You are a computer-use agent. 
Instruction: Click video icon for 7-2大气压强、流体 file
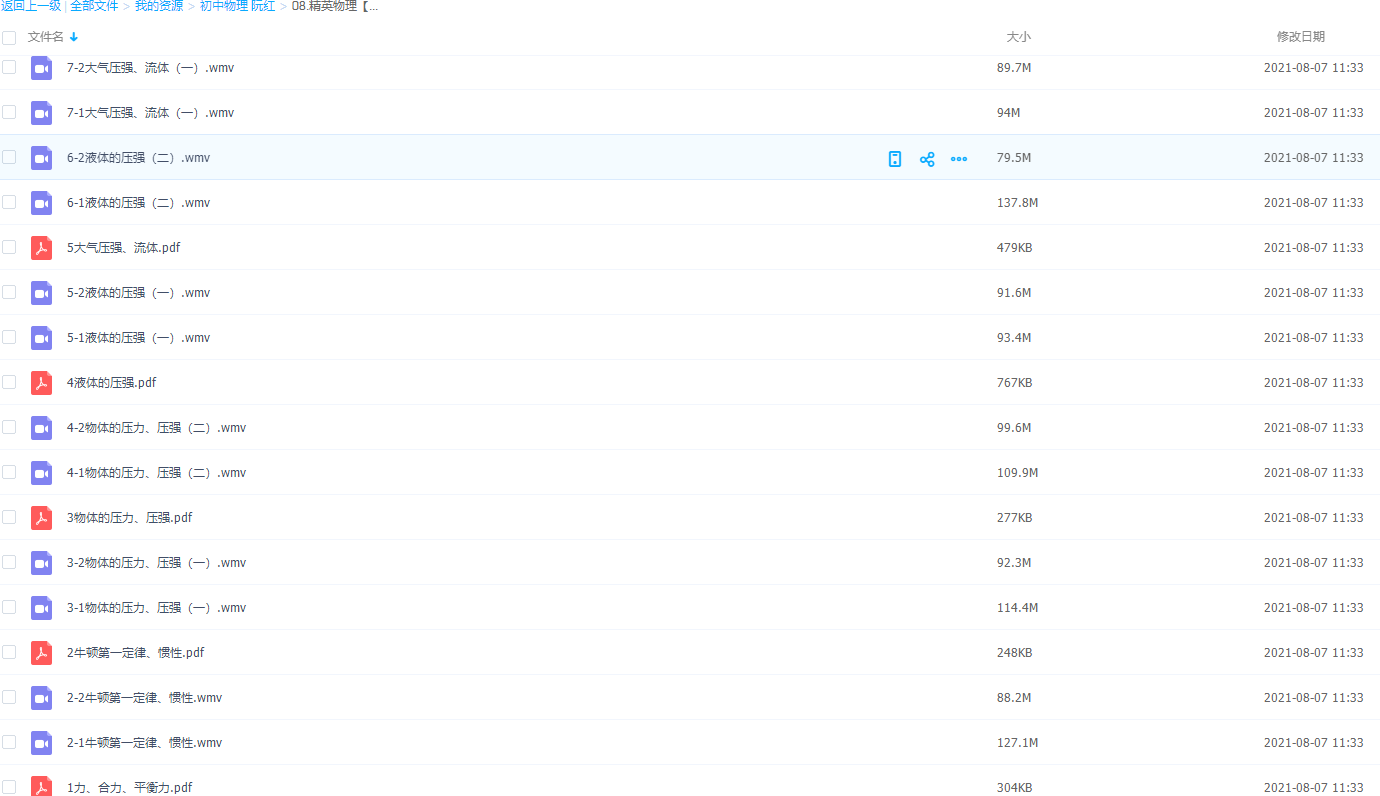41,68
